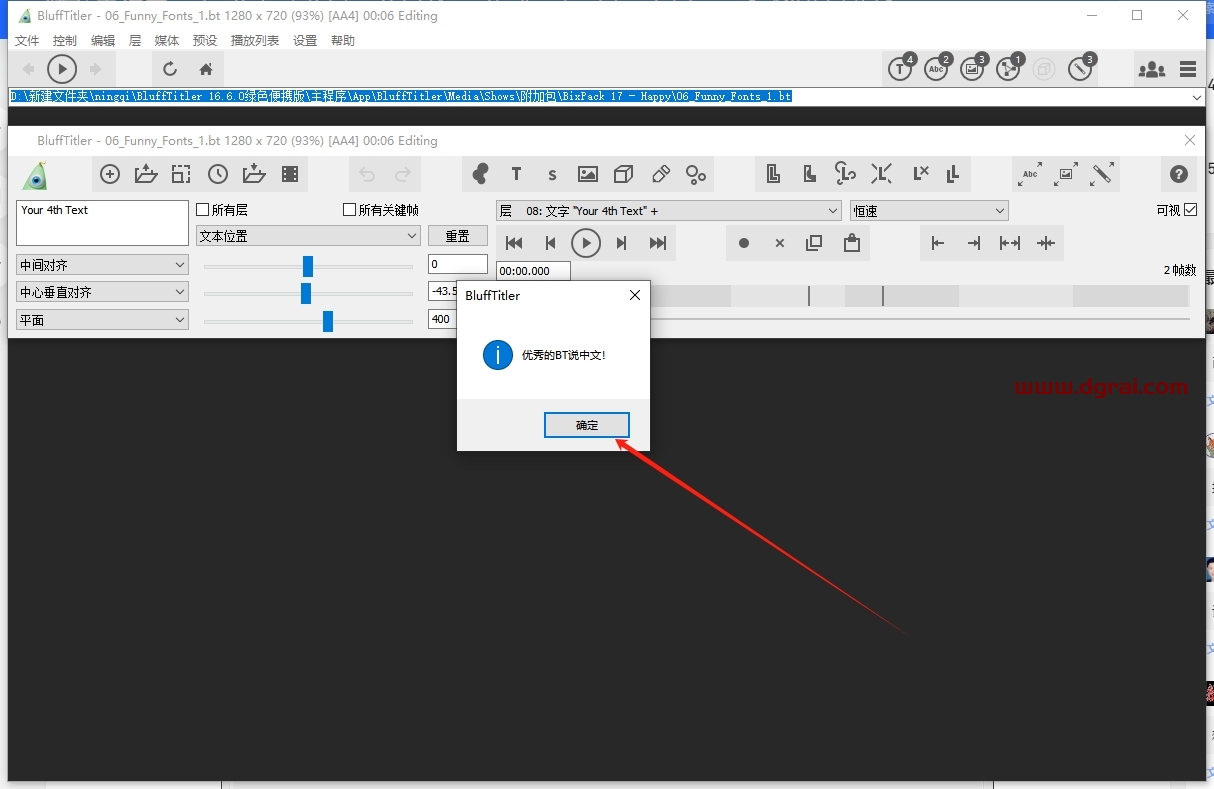Click the delete layer L-with-X icon

point(921,174)
